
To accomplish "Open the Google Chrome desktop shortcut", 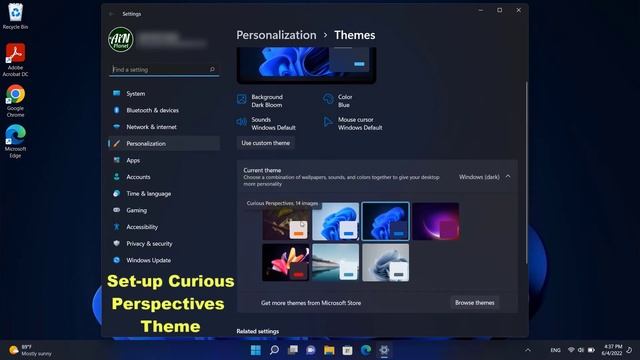I will (15, 100).
